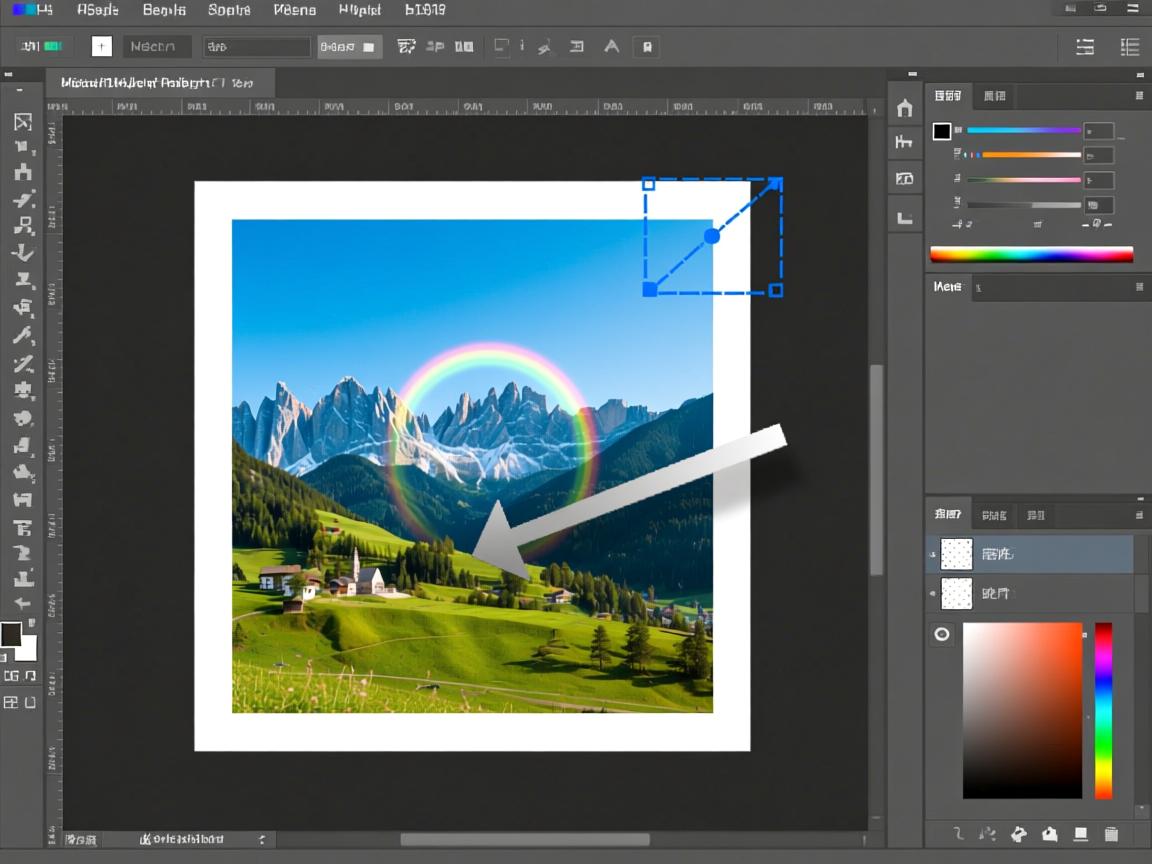Click the paint bucket icon below the layers panel
The height and width of the screenshot is (864, 1152).
tap(1019, 834)
